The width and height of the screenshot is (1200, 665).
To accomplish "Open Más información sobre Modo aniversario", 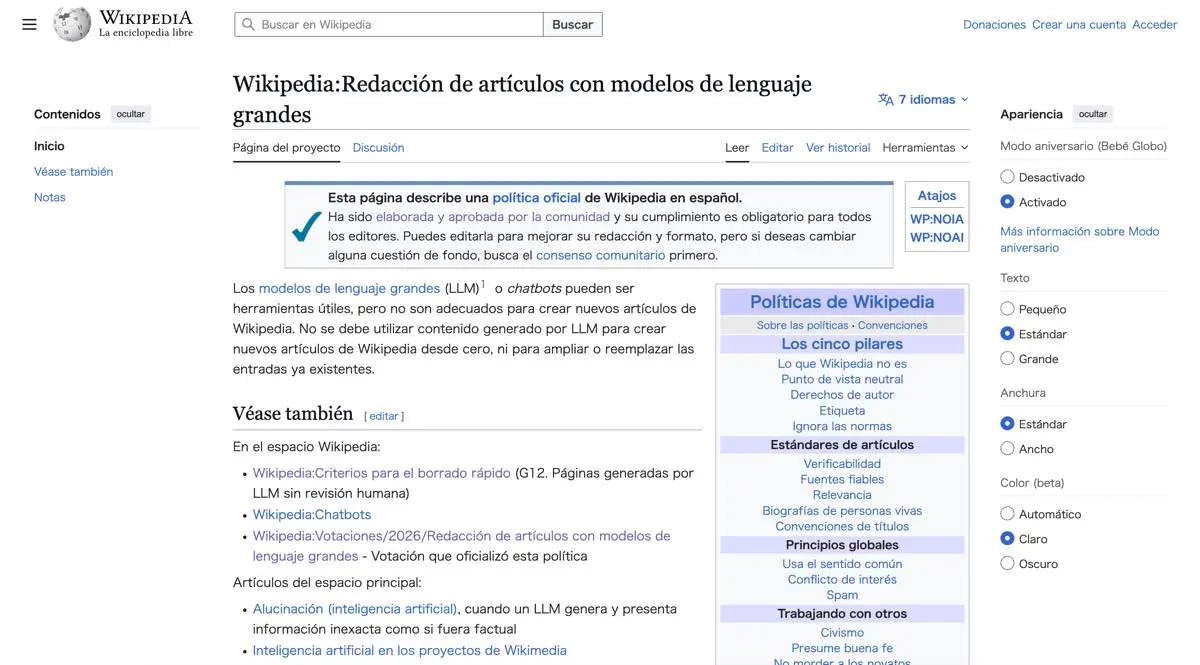I will 1080,239.
